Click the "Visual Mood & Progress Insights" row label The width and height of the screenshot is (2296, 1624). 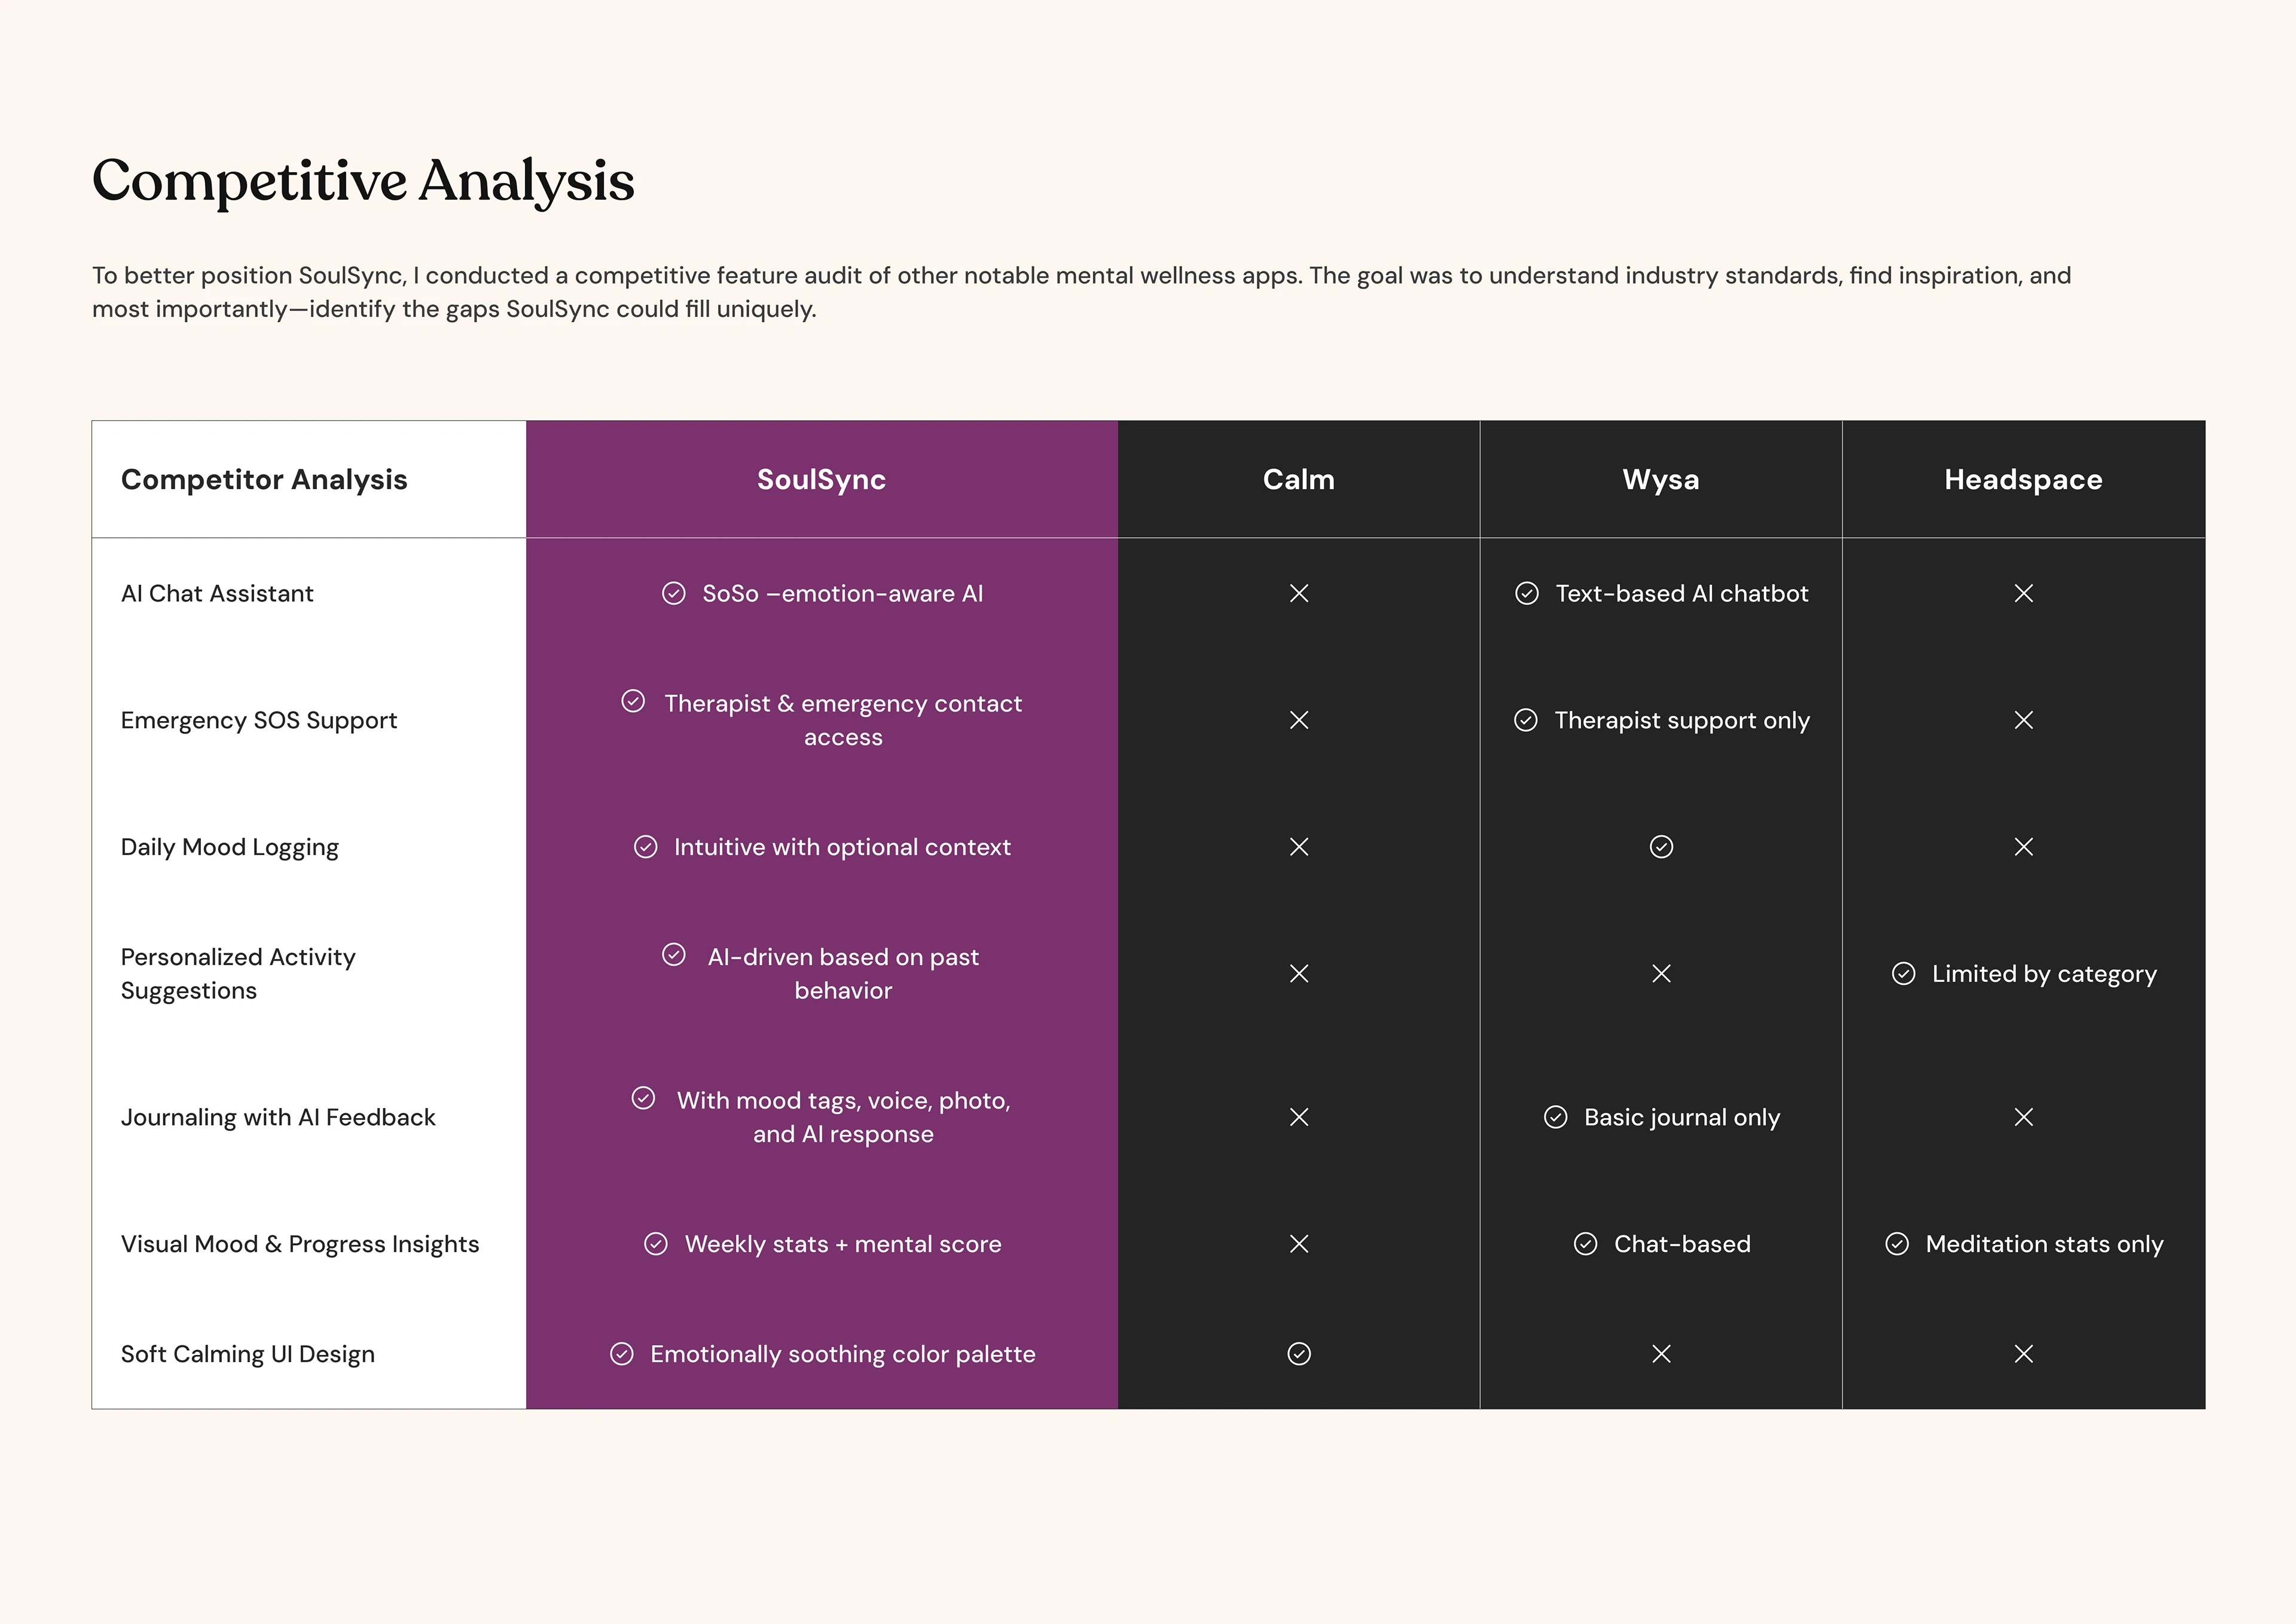(x=300, y=1244)
